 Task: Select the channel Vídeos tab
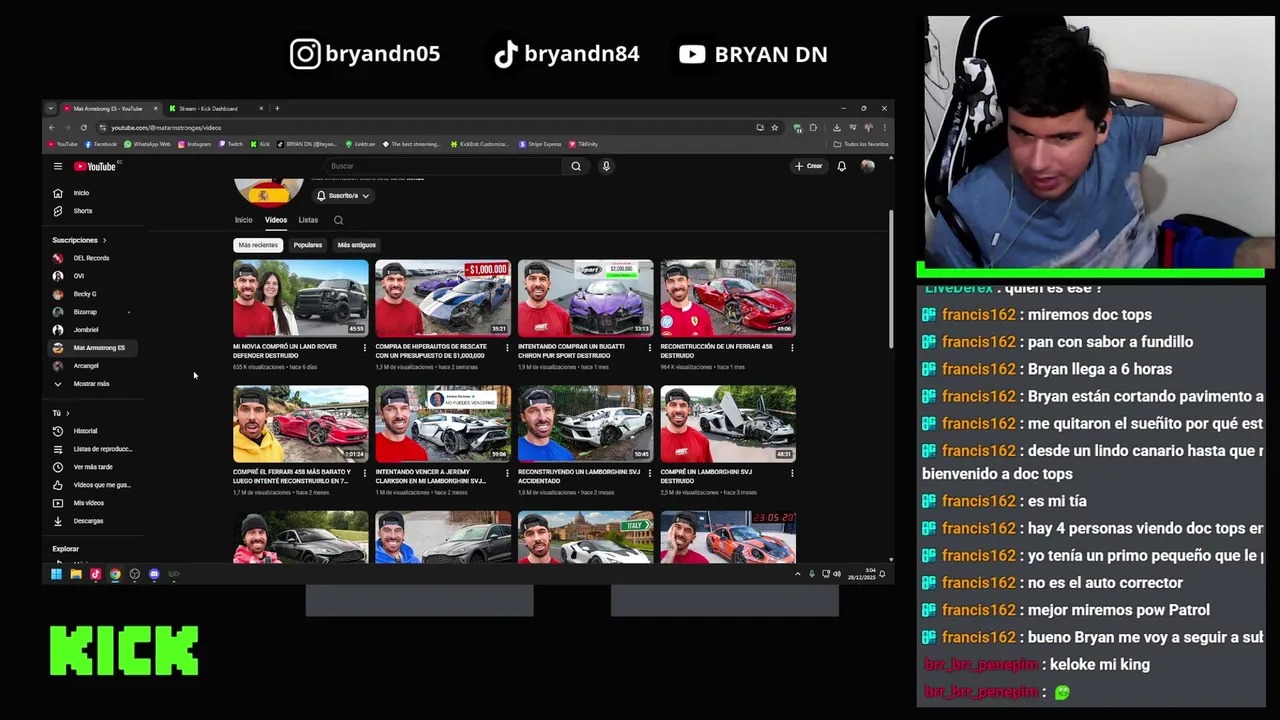[x=276, y=220]
